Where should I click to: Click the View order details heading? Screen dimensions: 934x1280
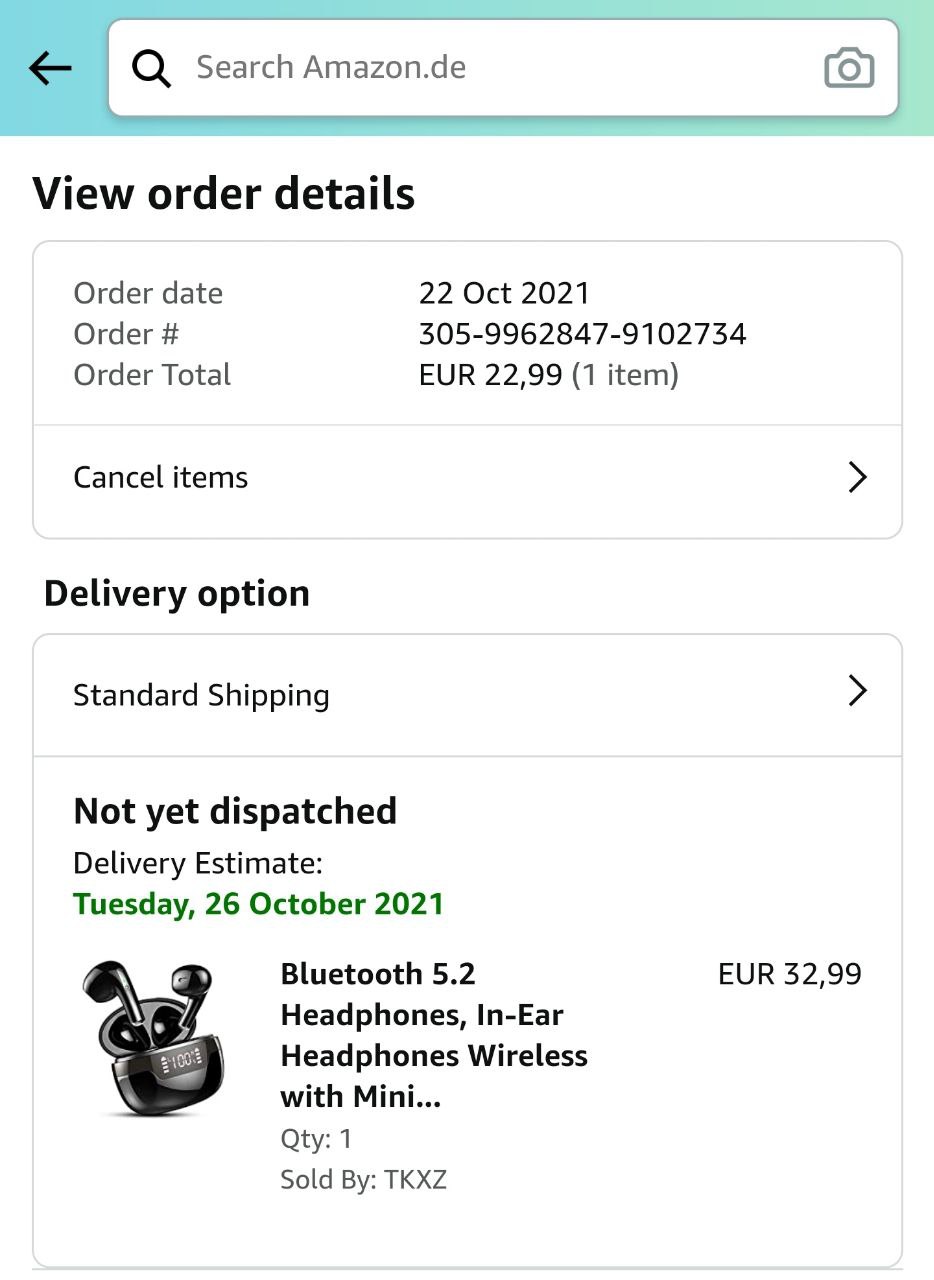(224, 193)
